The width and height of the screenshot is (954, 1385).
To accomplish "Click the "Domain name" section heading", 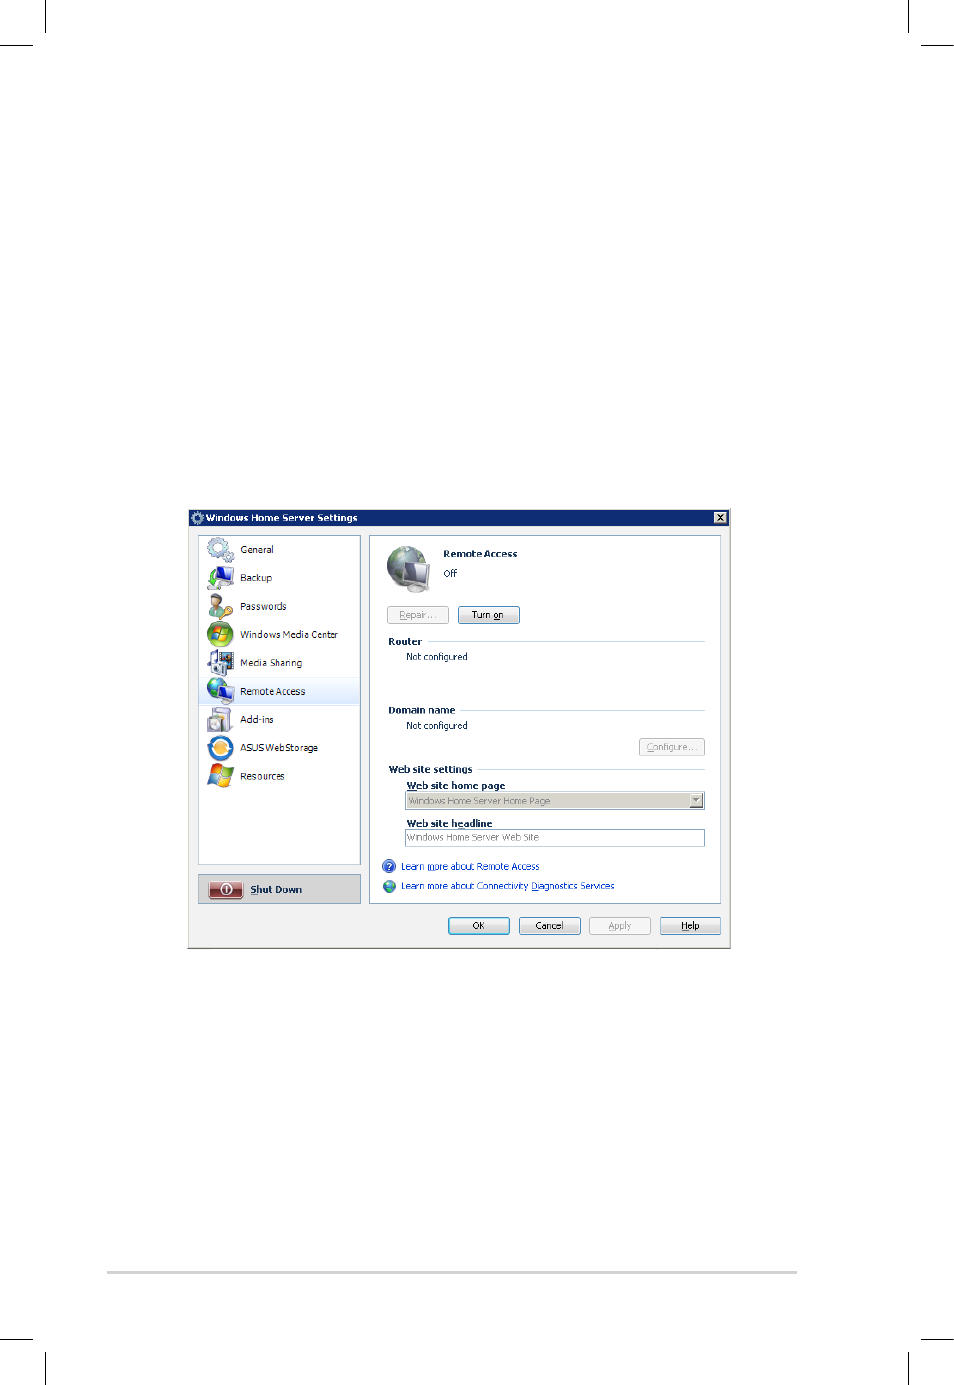I will click(422, 711).
